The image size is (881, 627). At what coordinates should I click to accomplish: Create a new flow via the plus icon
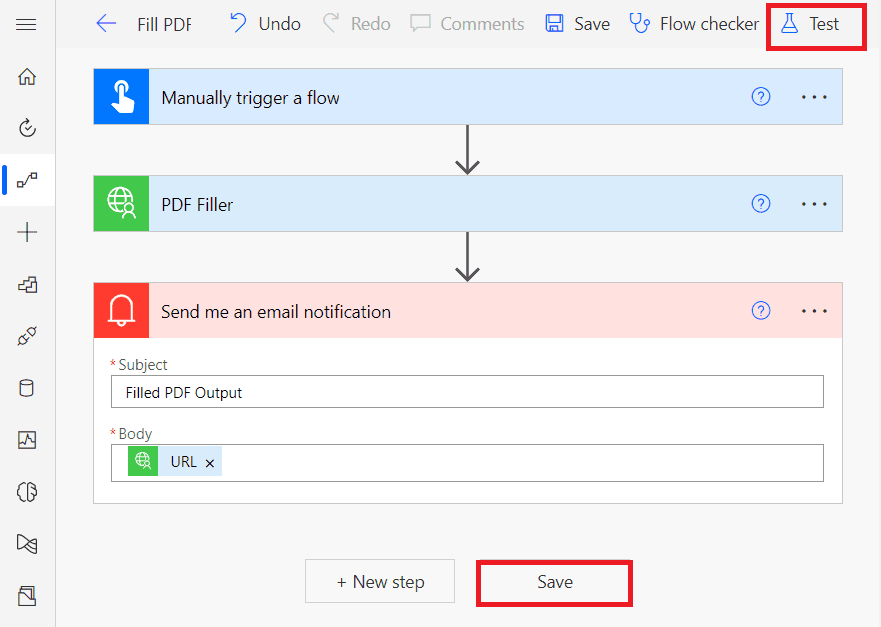pos(27,232)
